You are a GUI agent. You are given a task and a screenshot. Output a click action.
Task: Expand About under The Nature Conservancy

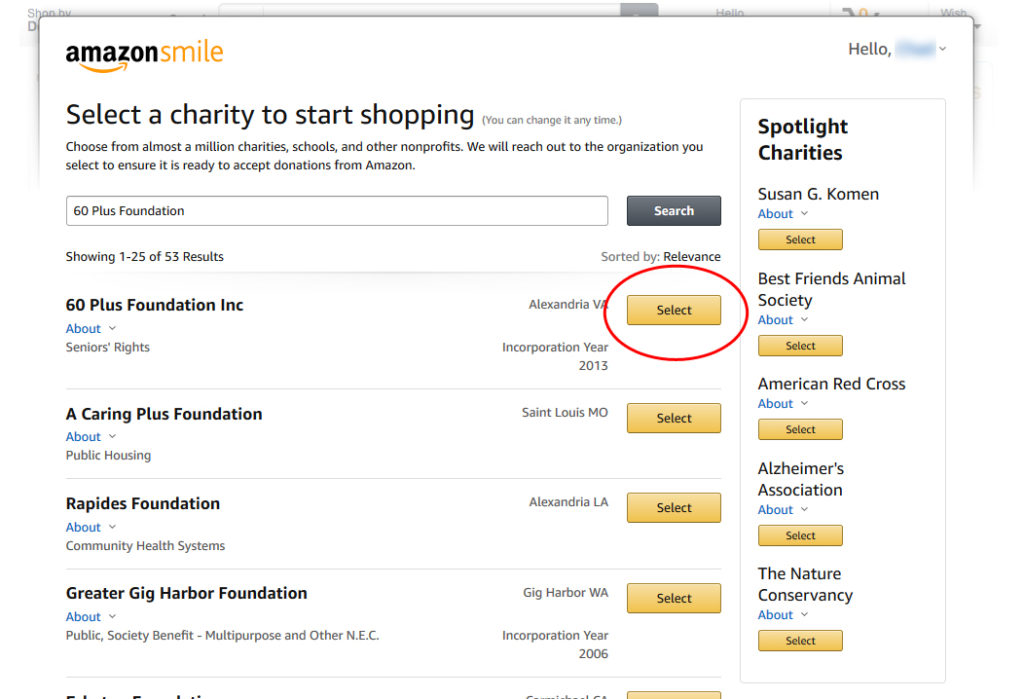783,615
